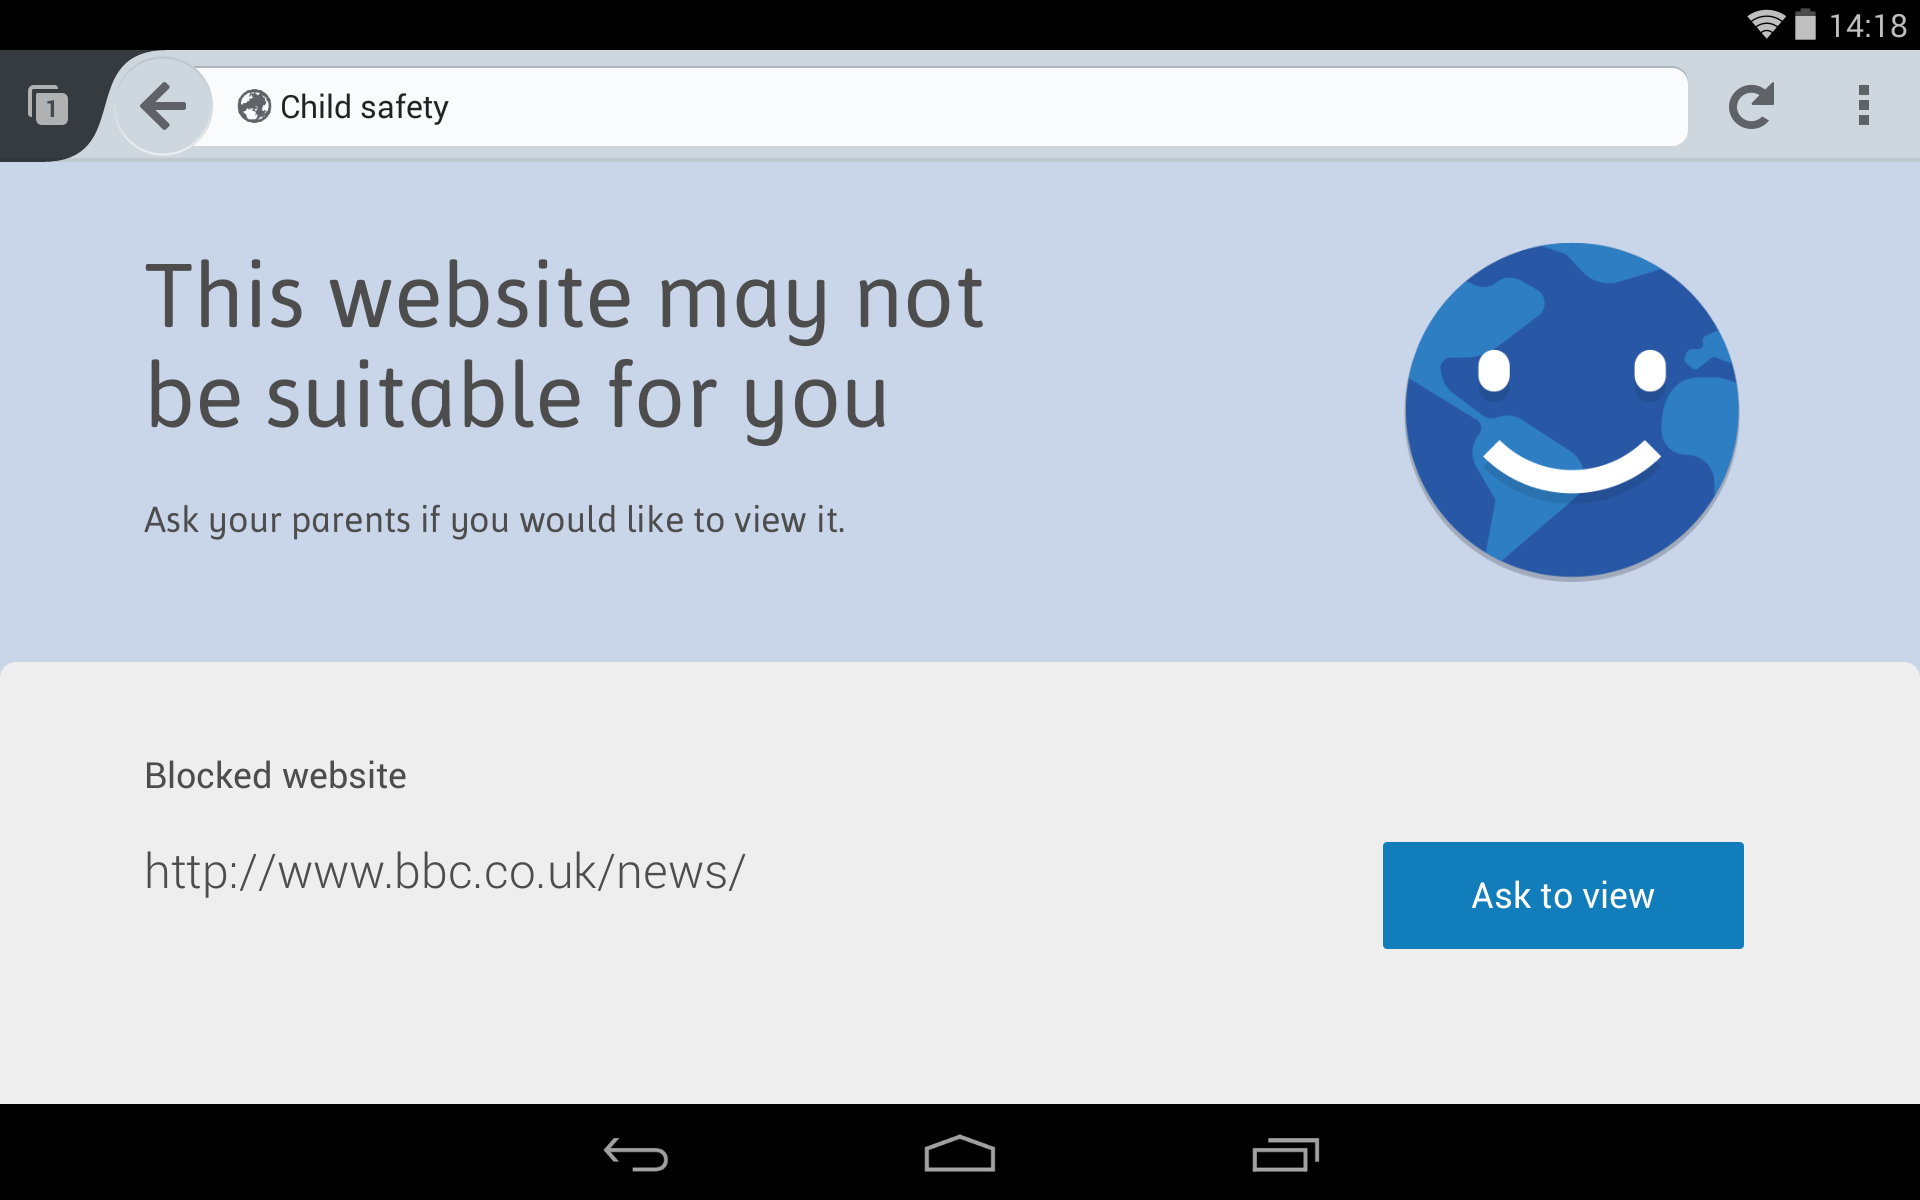Open the browser three-dot overflow menu
The image size is (1920, 1200).
[x=1863, y=106]
